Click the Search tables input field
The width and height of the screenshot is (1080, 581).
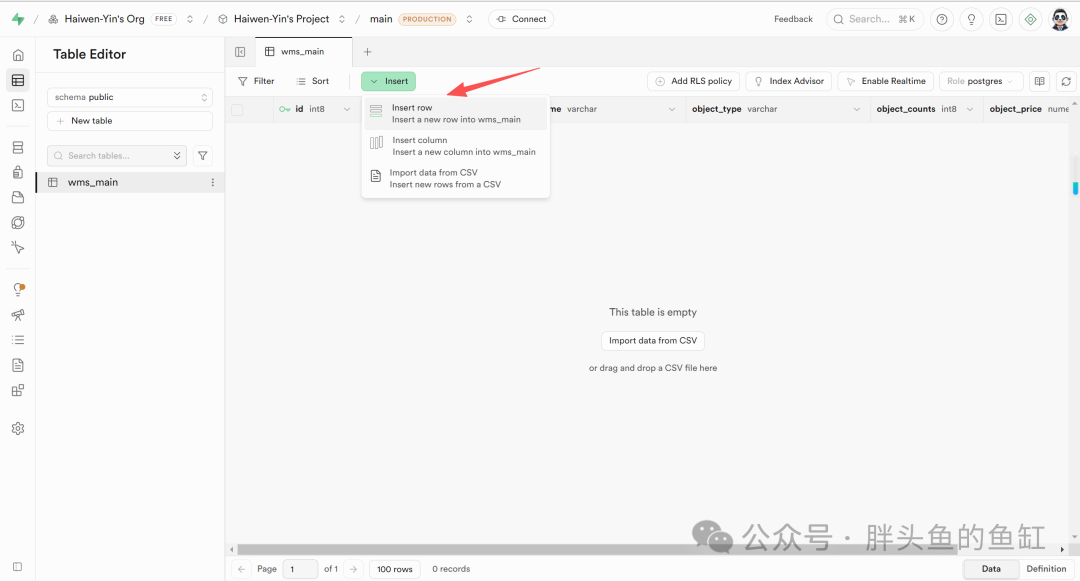coord(117,156)
